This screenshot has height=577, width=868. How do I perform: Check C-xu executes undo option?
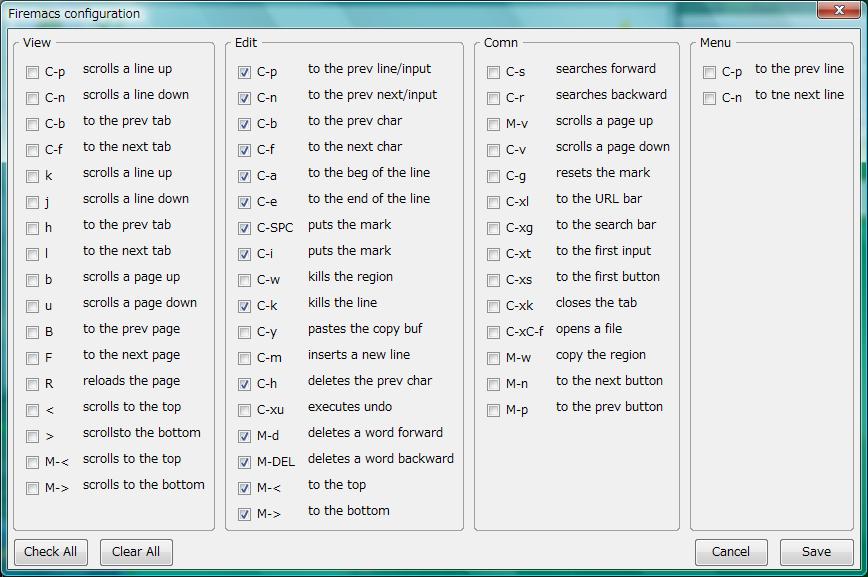(x=244, y=411)
